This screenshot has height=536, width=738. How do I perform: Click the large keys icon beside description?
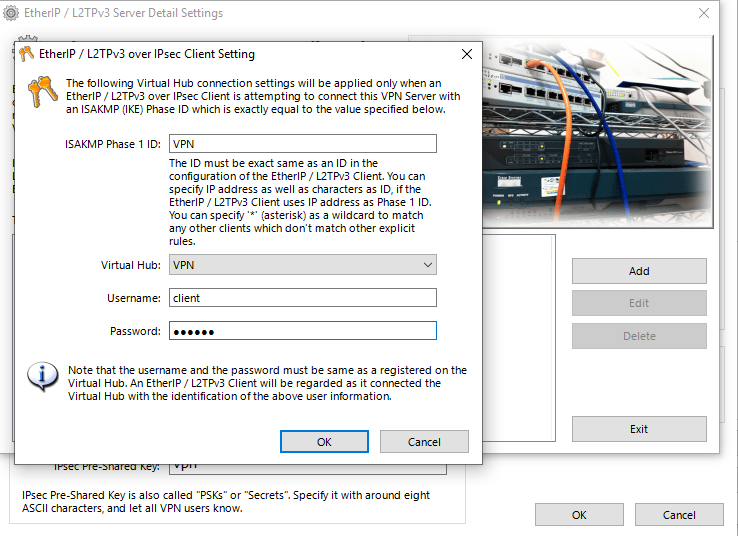(43, 92)
